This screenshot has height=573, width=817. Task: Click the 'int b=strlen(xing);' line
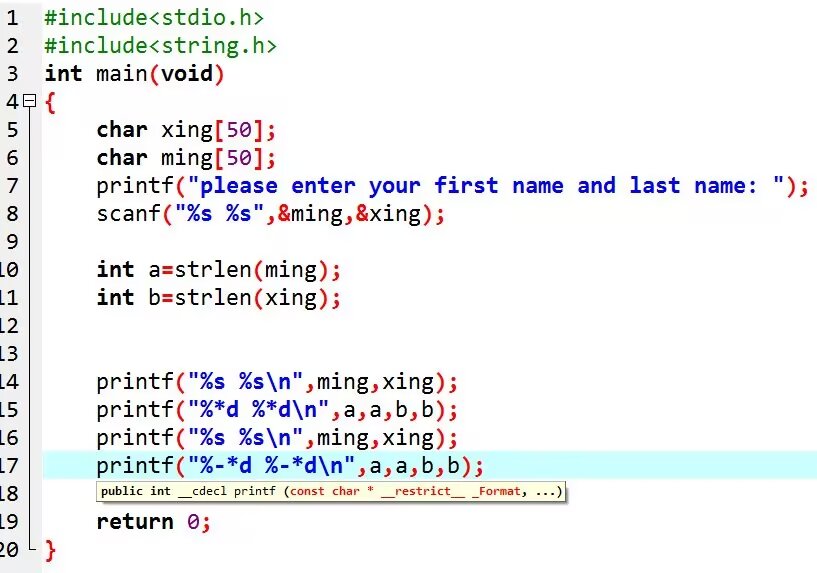pyautogui.click(x=218, y=298)
